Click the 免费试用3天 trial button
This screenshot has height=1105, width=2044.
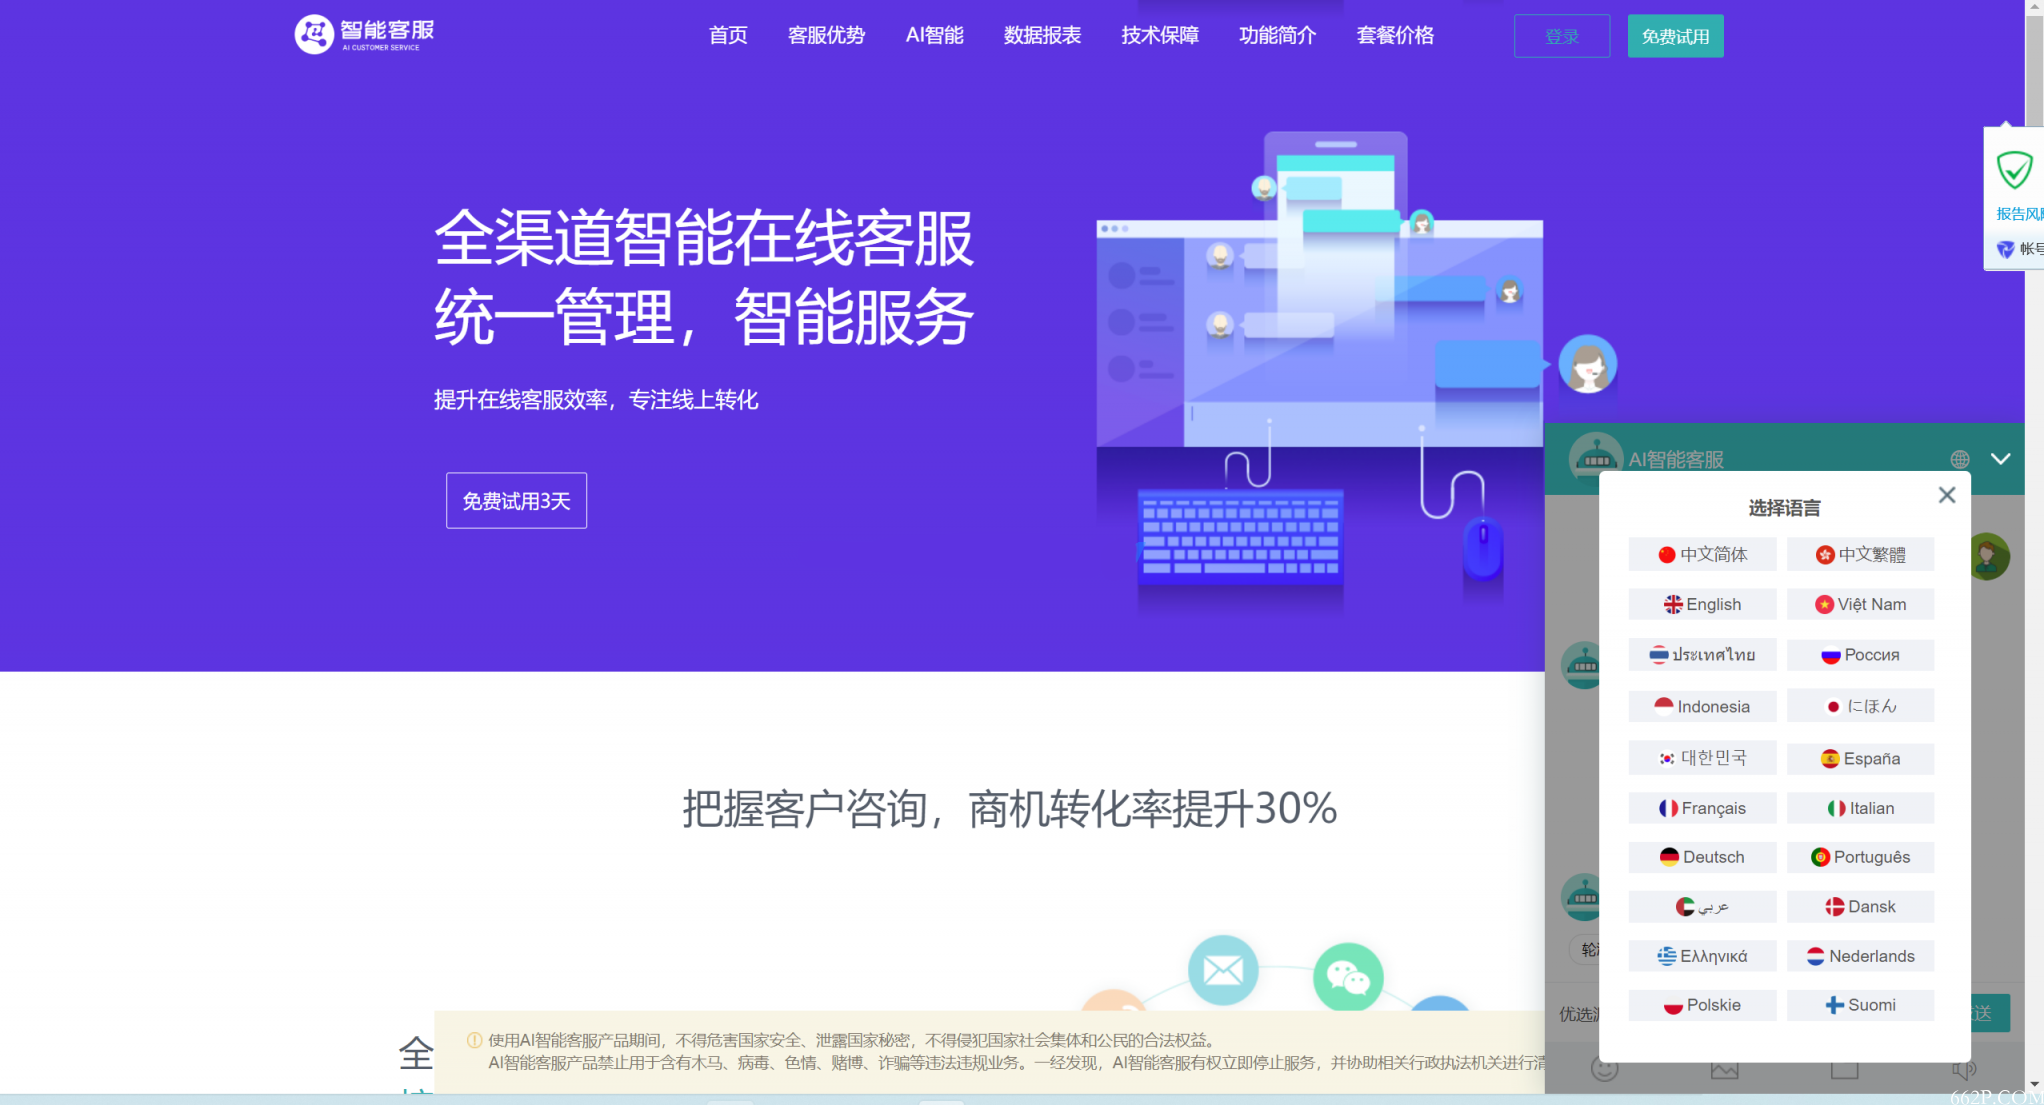518,501
